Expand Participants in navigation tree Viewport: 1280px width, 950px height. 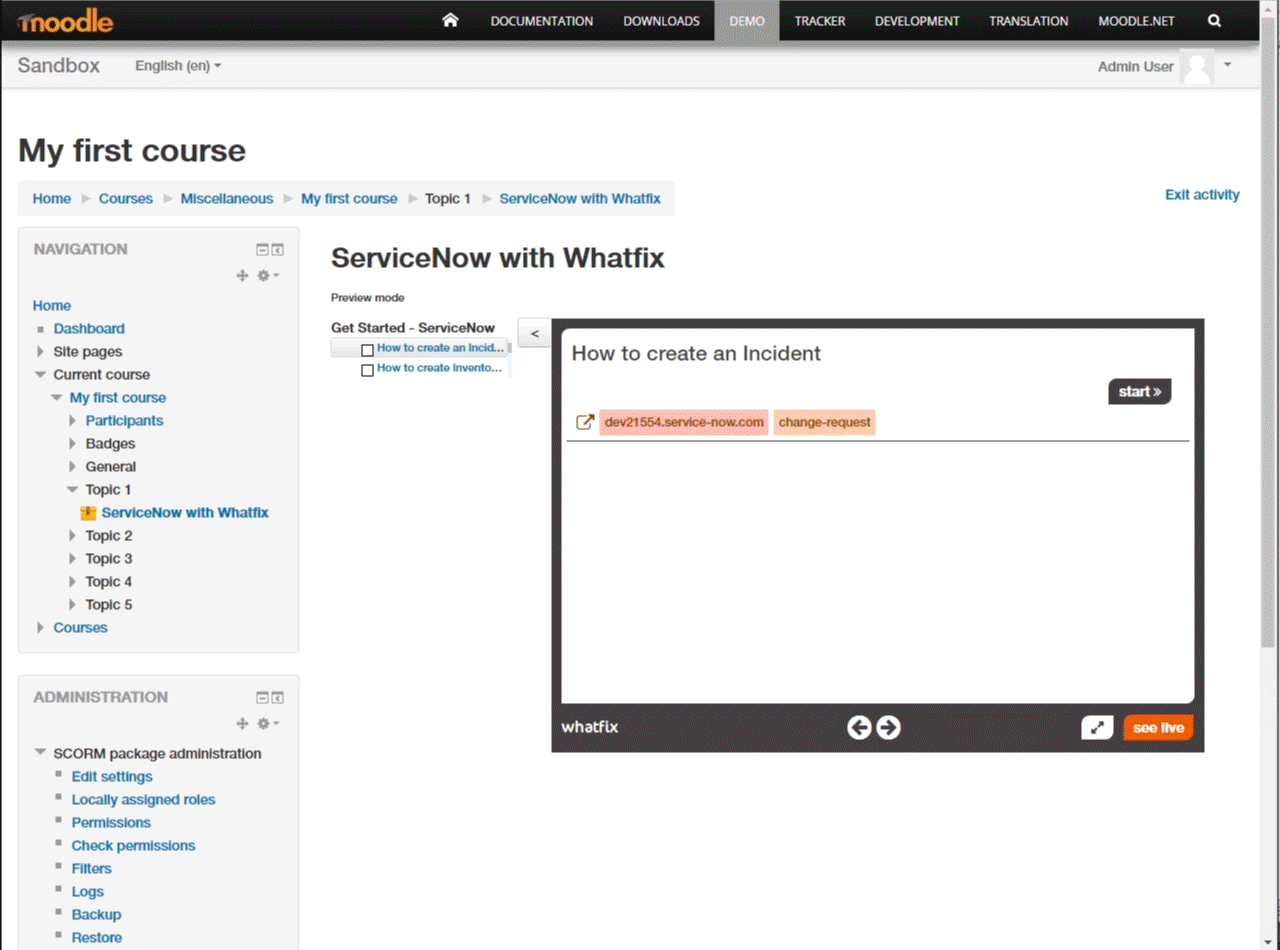(72, 421)
